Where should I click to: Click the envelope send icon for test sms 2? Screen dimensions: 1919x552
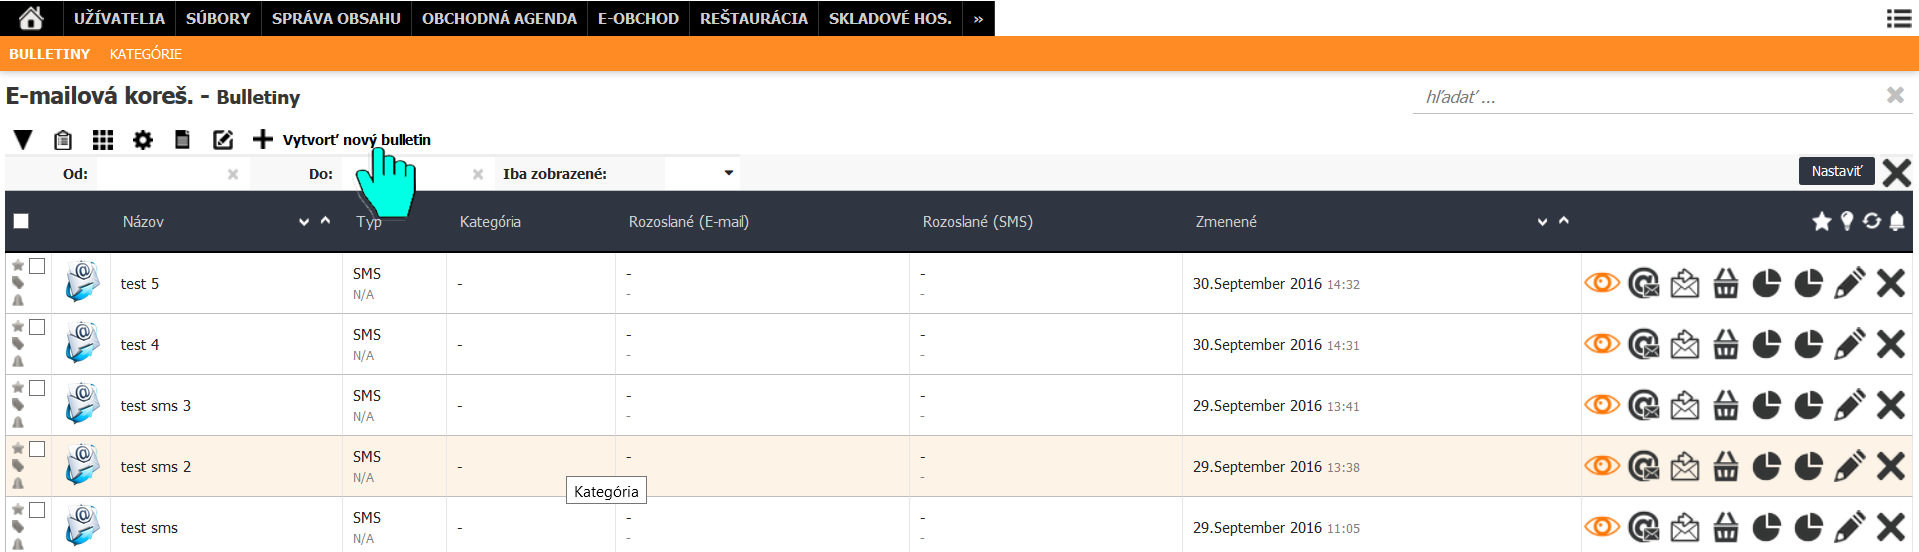click(1685, 467)
